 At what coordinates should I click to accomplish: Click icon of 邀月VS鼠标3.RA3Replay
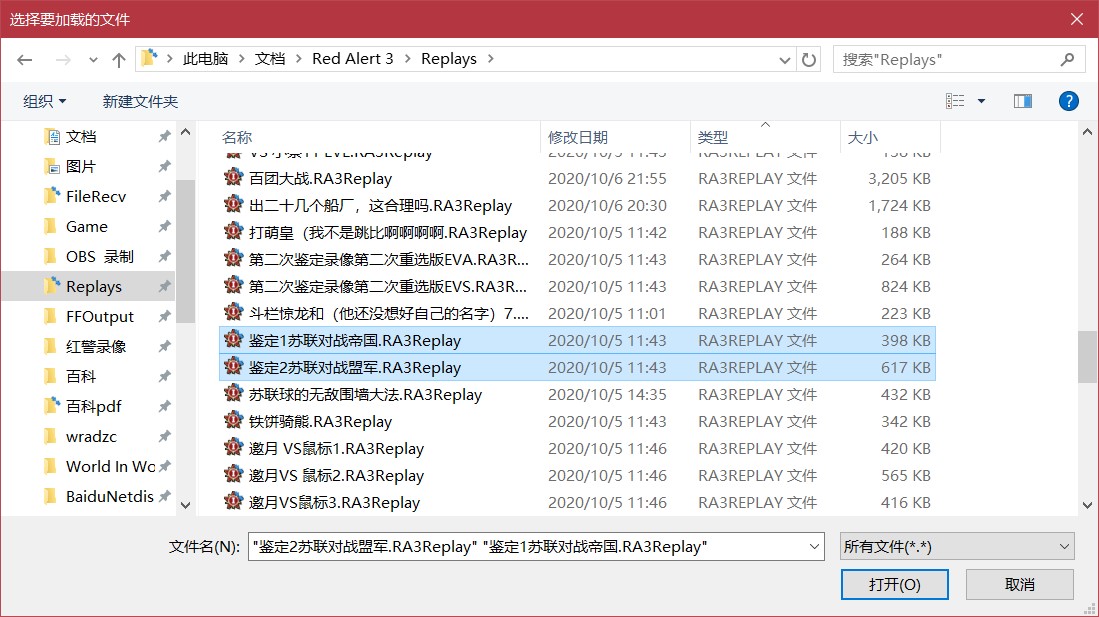click(233, 502)
